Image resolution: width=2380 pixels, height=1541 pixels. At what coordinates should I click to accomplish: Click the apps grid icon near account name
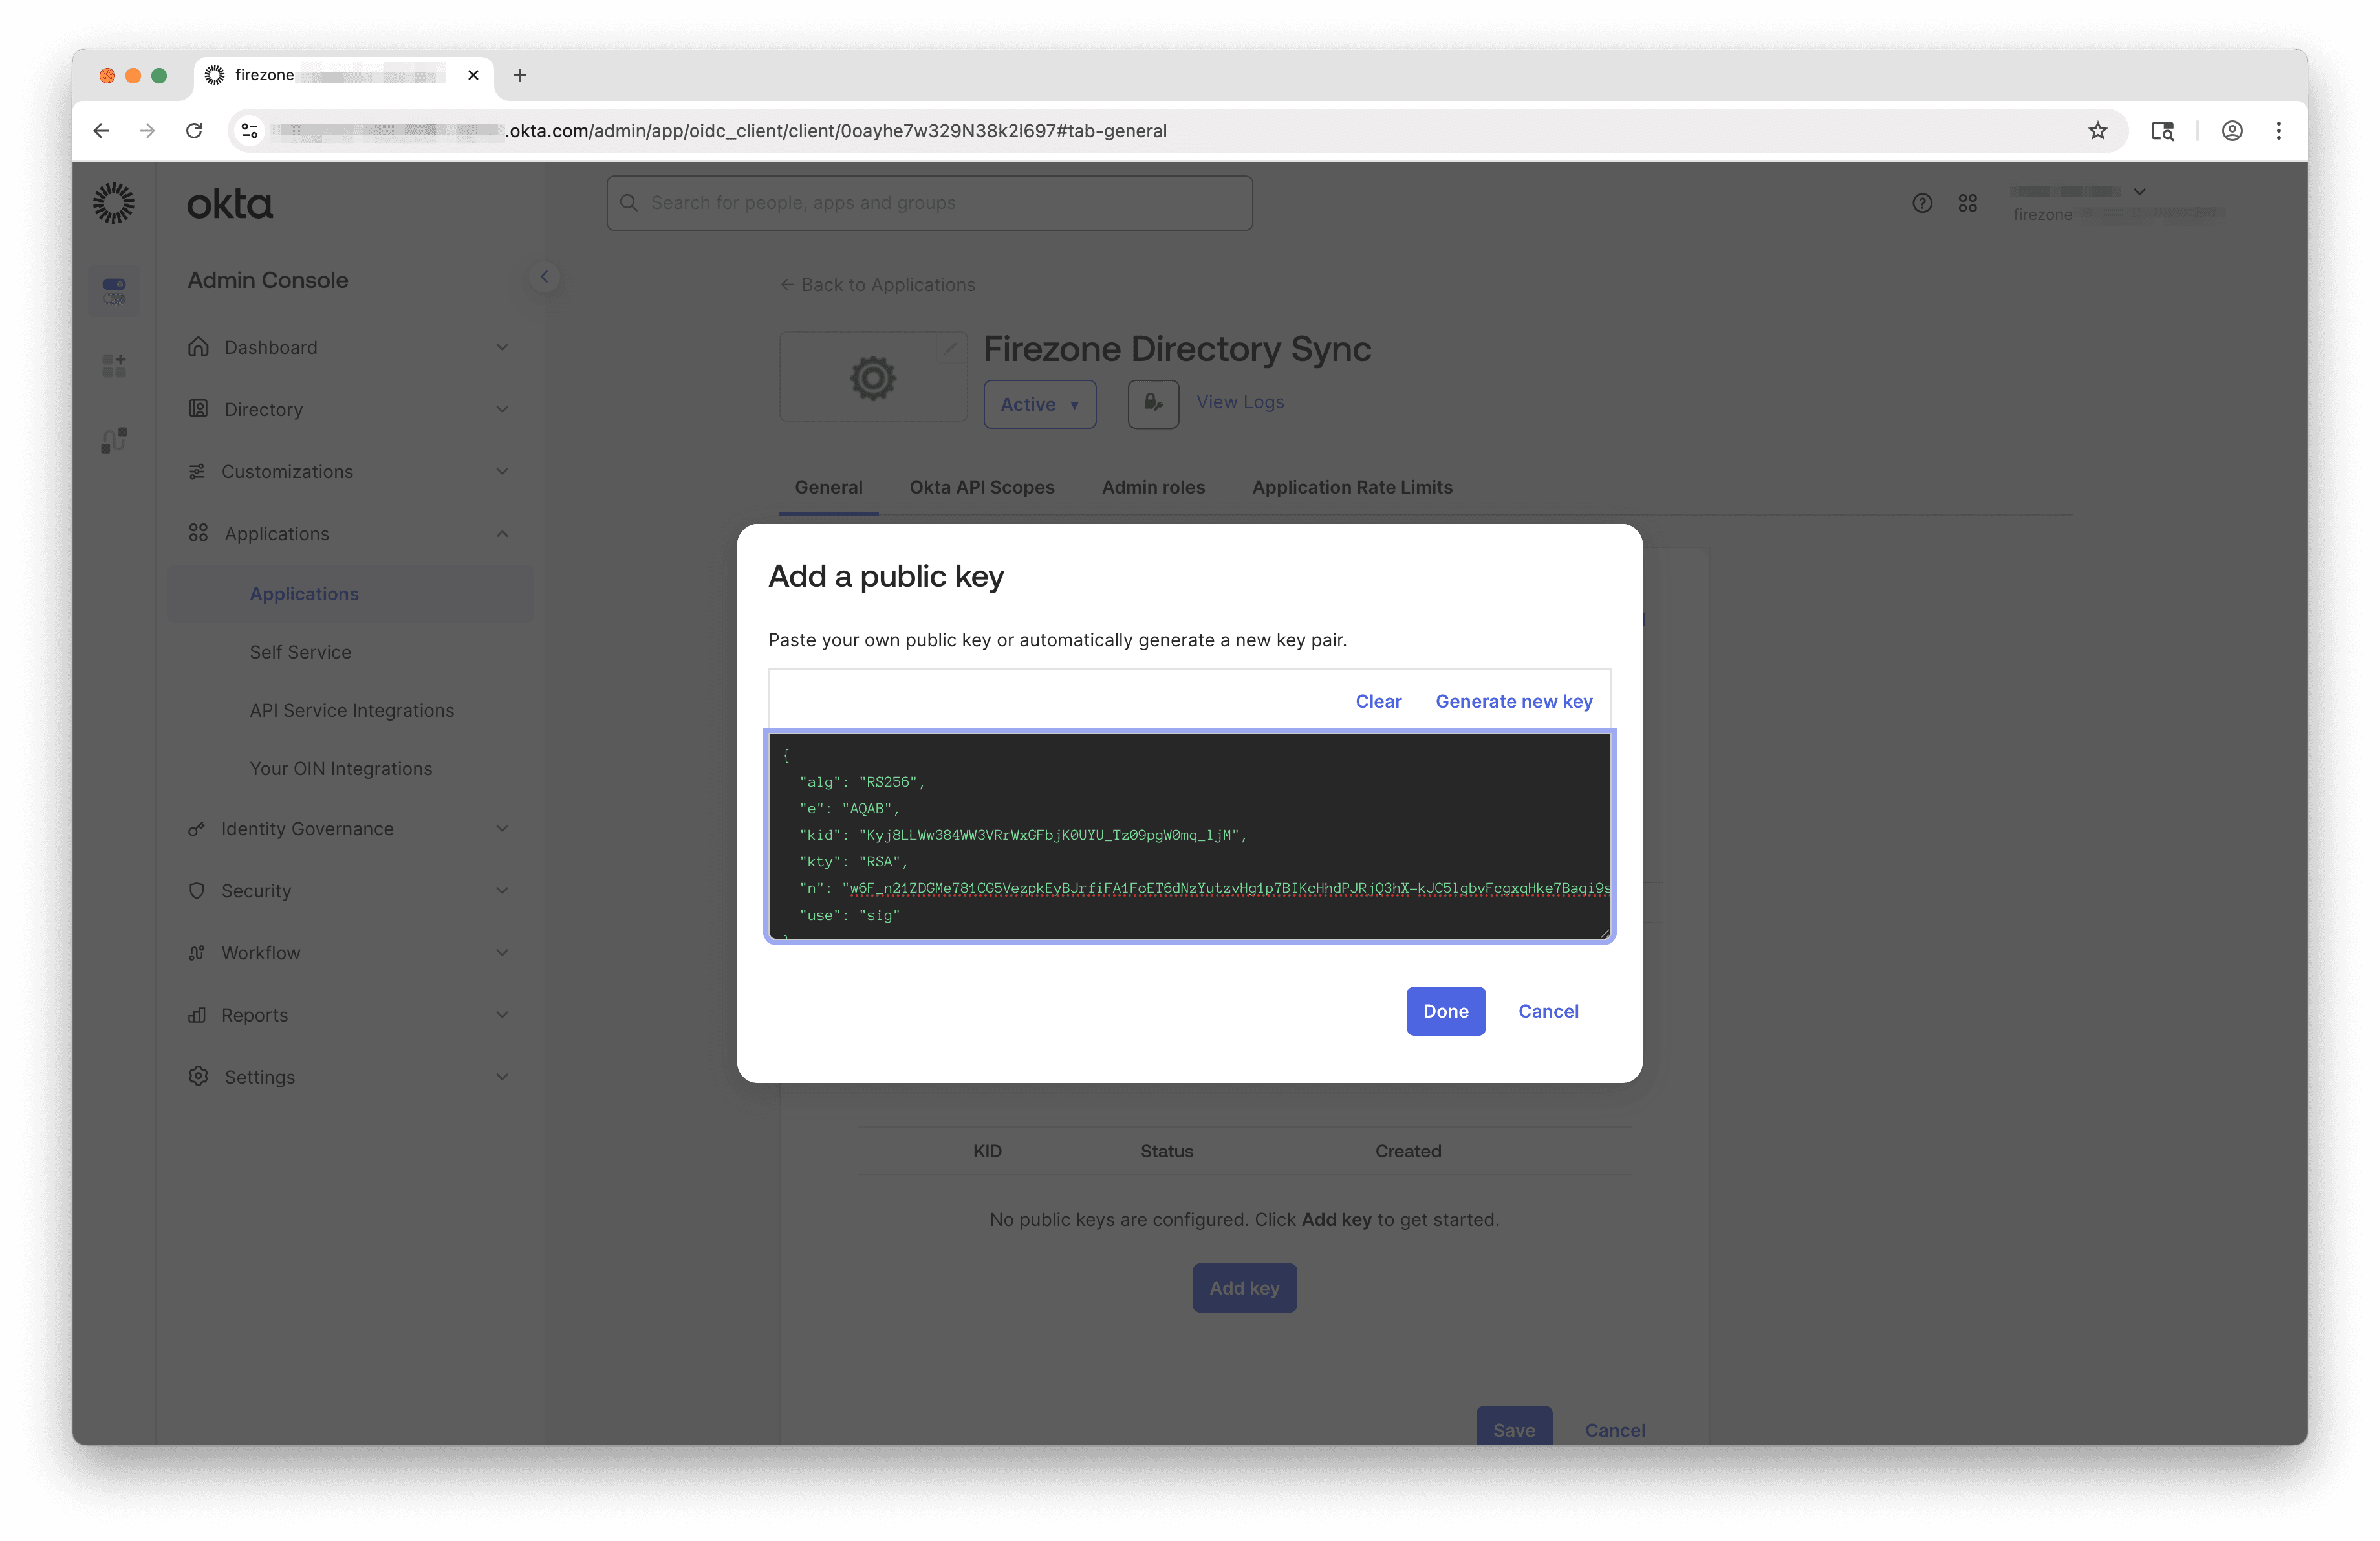pos(1967,202)
